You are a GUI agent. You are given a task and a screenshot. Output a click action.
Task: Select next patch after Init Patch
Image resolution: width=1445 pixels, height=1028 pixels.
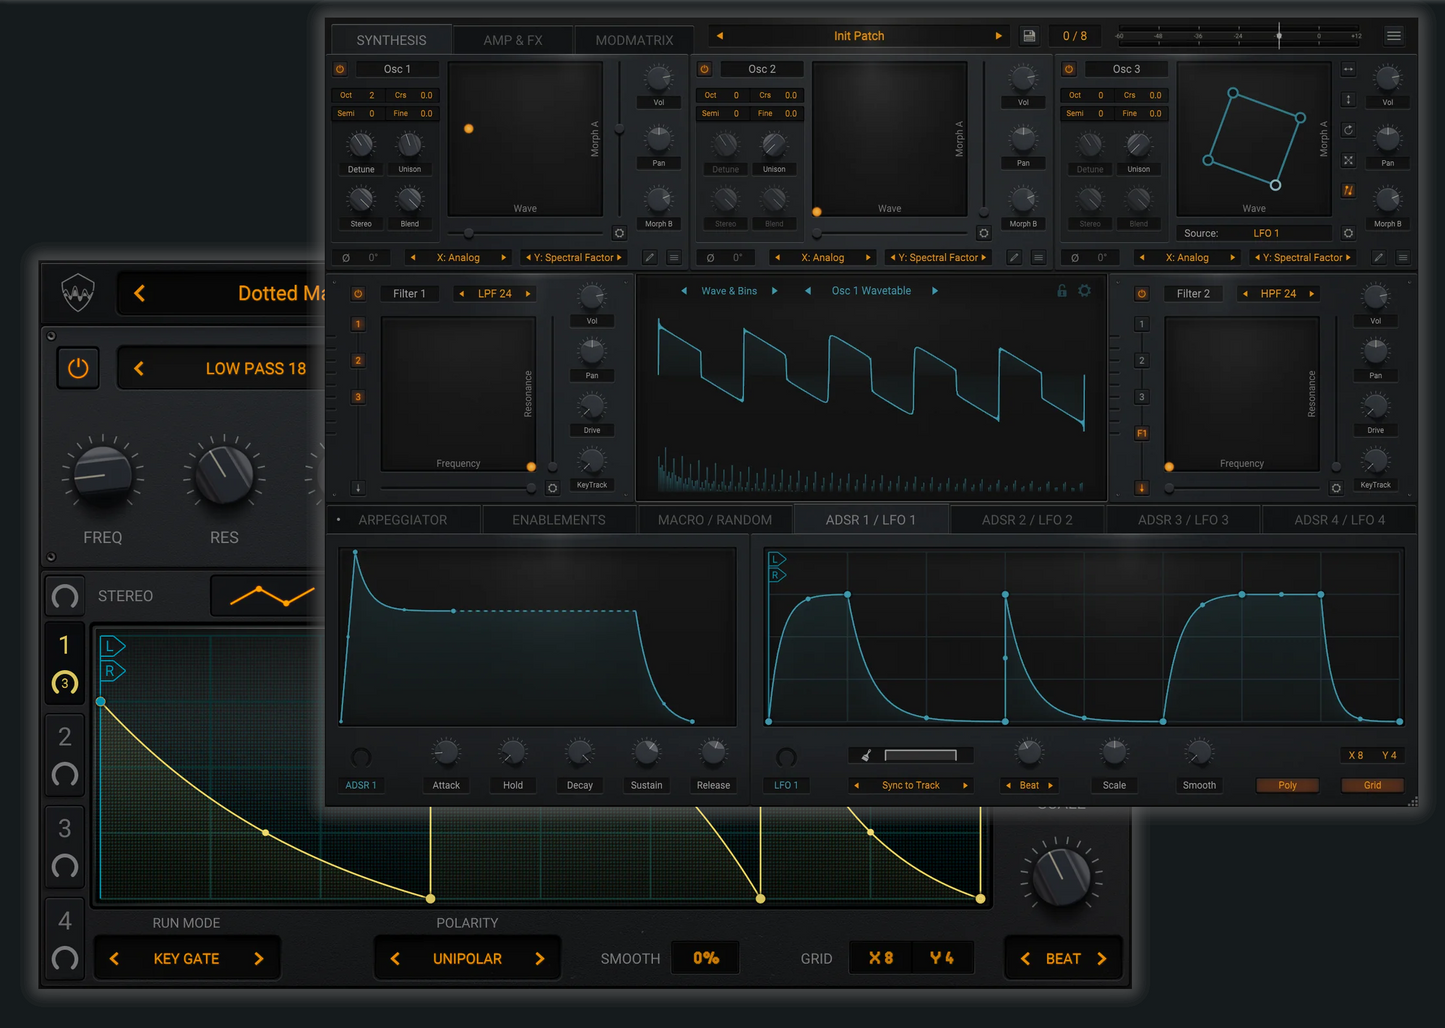[998, 36]
